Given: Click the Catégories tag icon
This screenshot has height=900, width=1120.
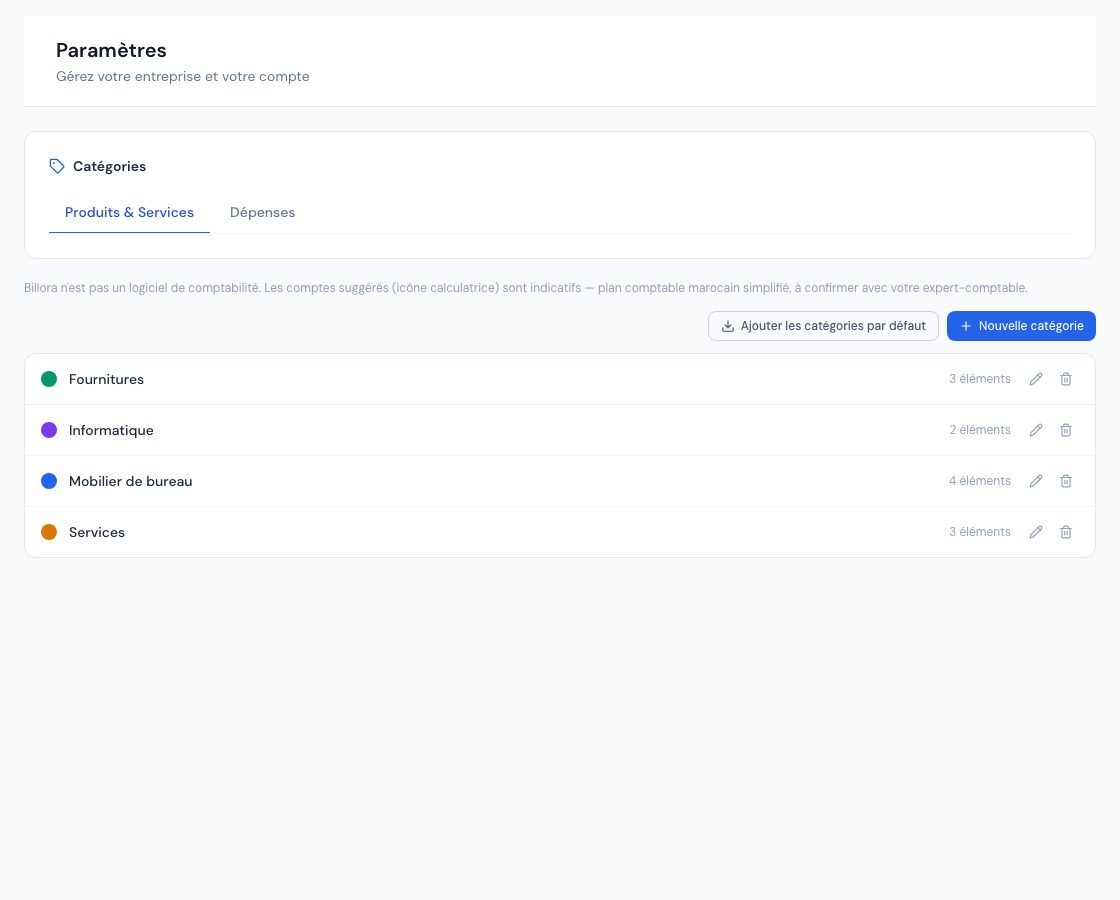Looking at the screenshot, I should [56, 166].
